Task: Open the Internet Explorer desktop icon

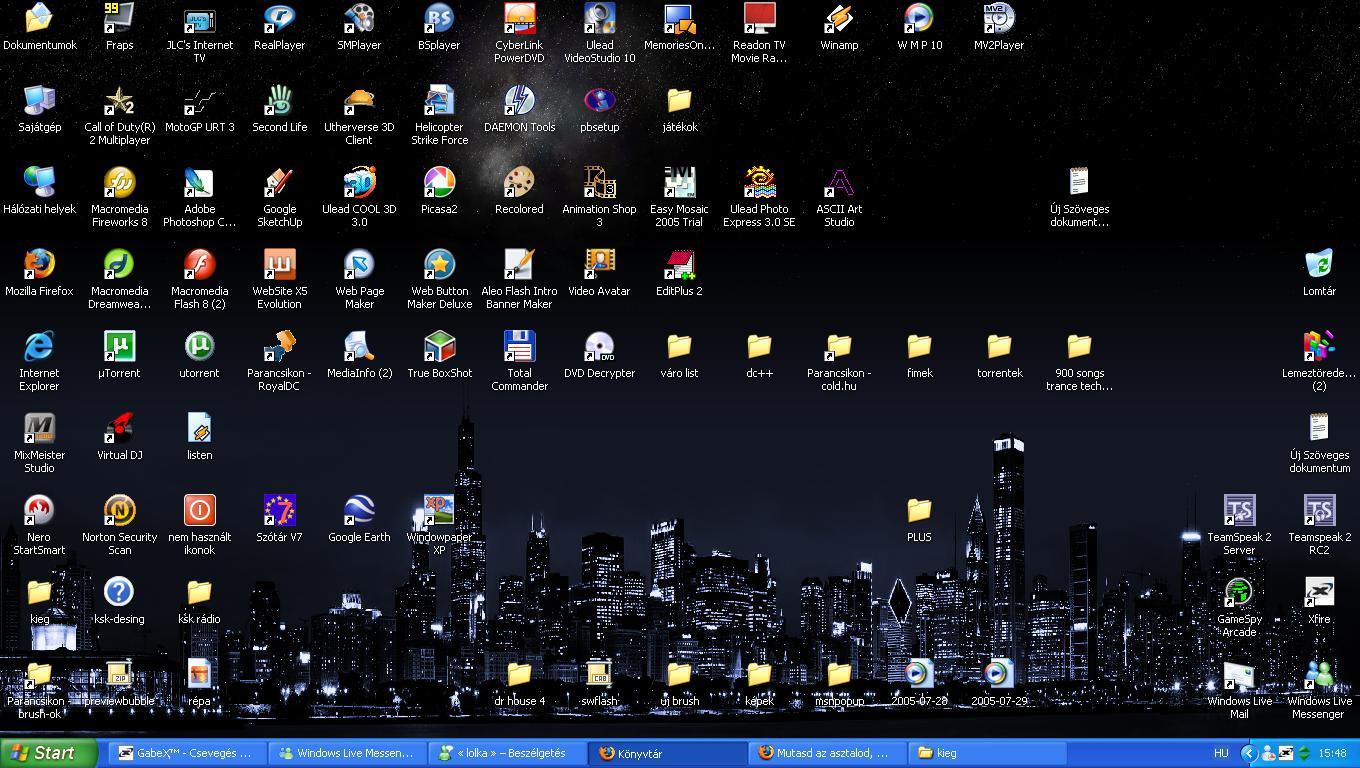Action: coord(39,361)
